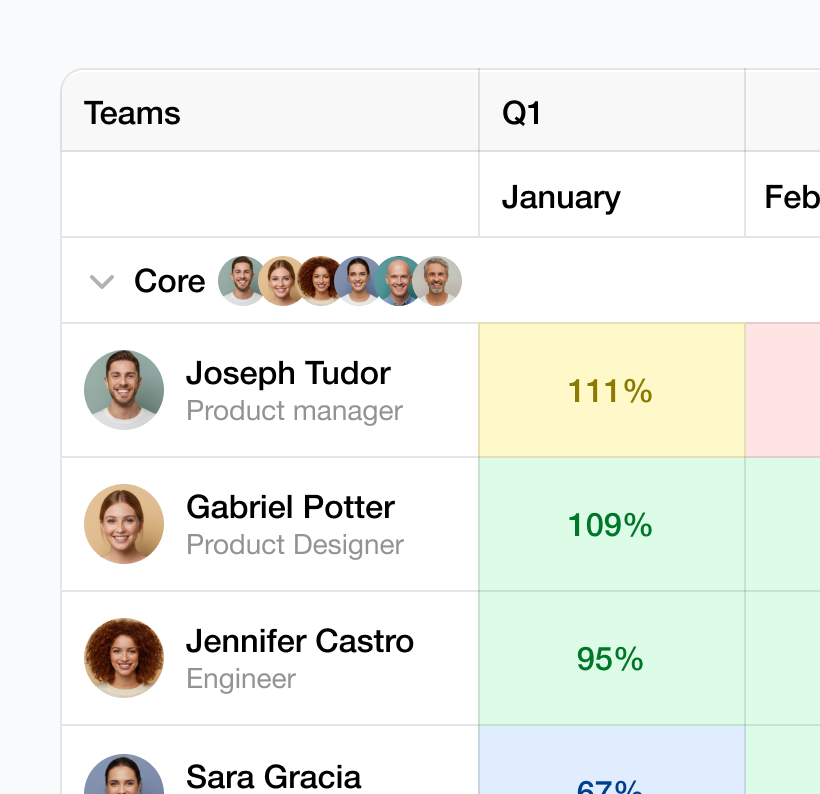Image resolution: width=820 pixels, height=794 pixels.
Task: Open Joseph Tudor's profile picture
Action: point(124,390)
